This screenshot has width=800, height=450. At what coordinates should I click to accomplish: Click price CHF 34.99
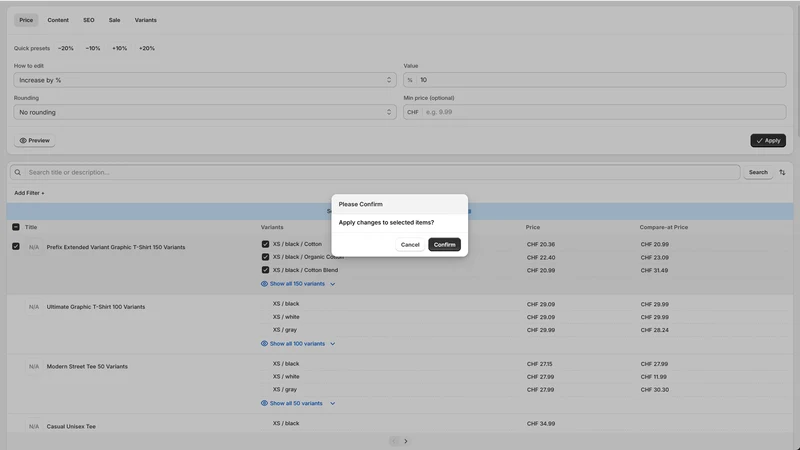click(541, 424)
